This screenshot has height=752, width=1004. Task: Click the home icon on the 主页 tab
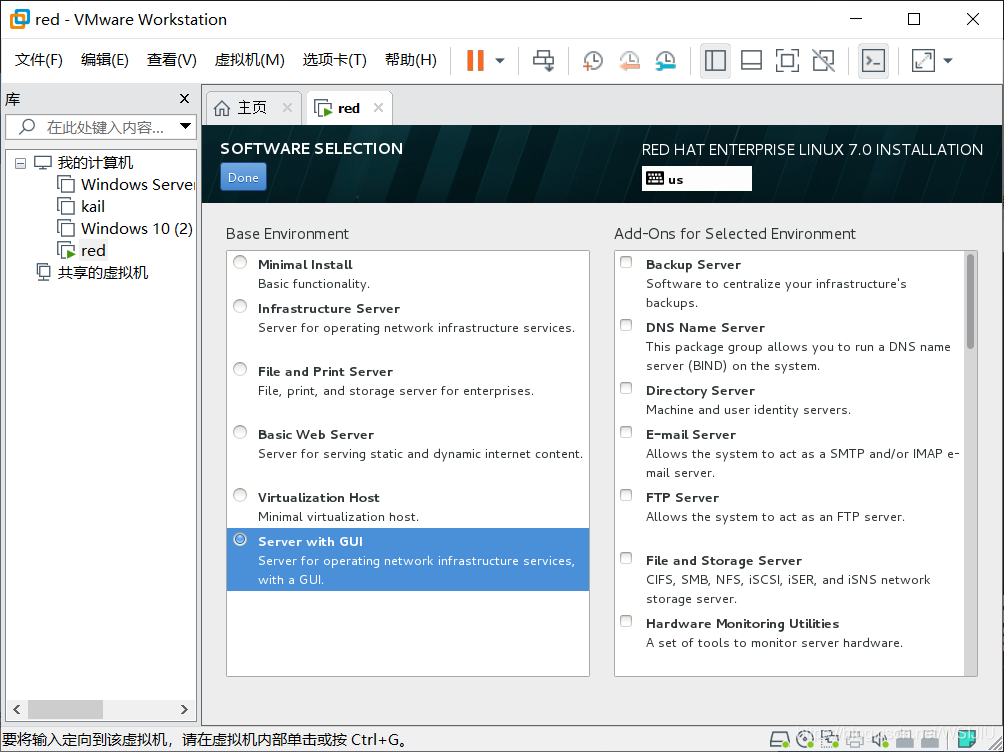click(x=222, y=108)
